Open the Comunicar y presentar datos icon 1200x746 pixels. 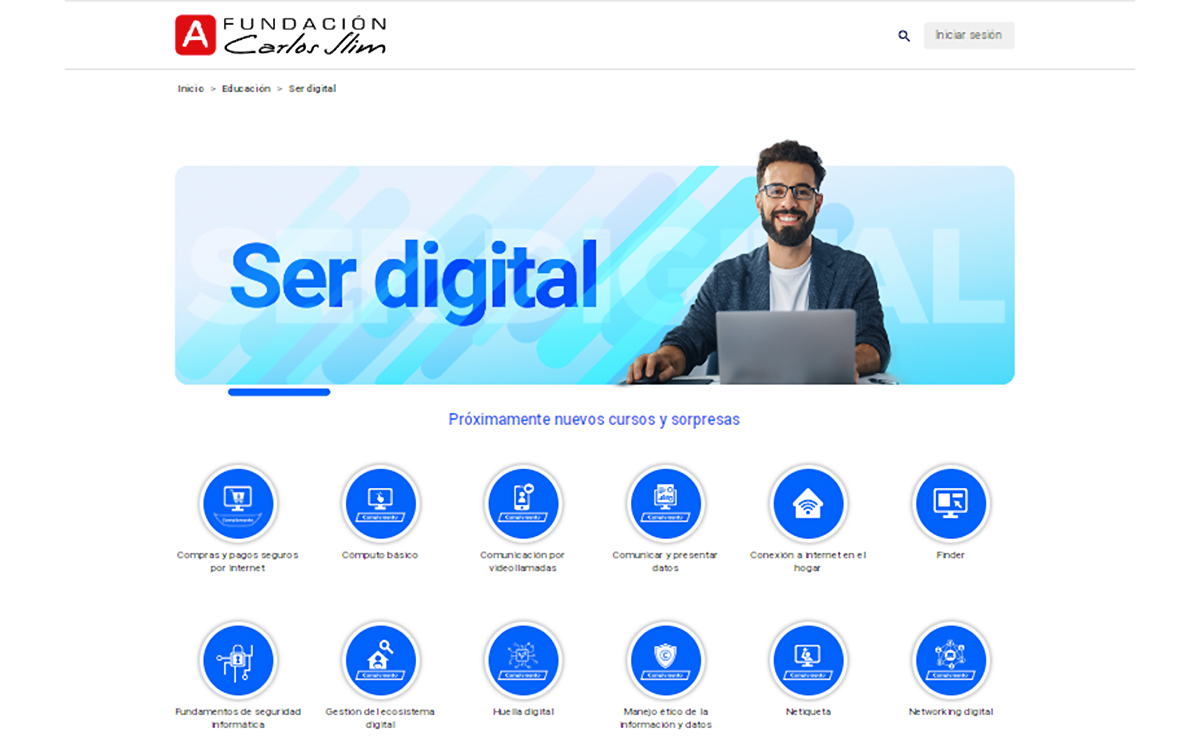click(x=665, y=503)
